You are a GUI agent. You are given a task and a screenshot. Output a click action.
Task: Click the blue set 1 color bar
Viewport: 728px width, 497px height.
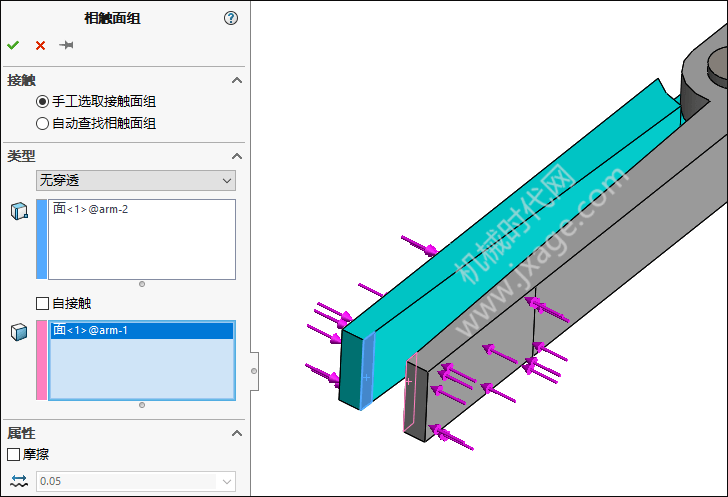tap(41, 239)
